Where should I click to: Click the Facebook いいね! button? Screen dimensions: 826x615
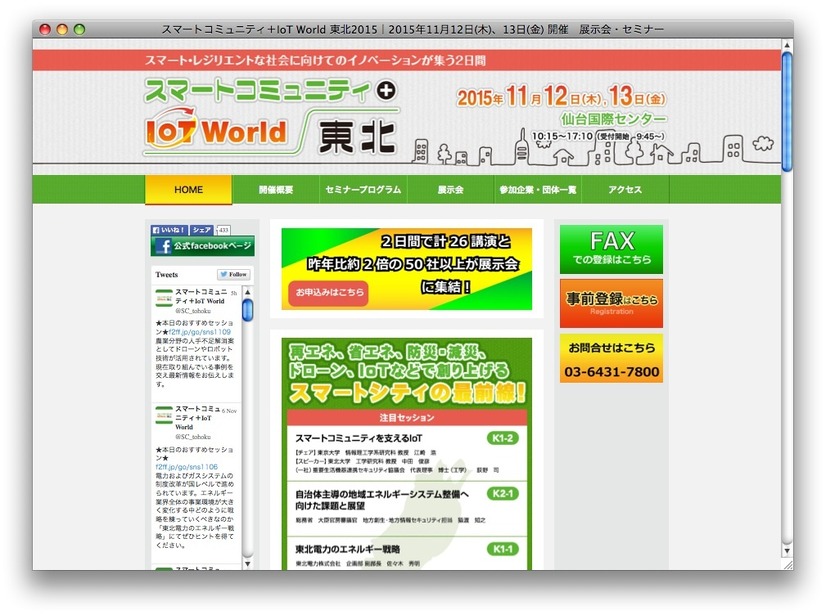tap(169, 230)
